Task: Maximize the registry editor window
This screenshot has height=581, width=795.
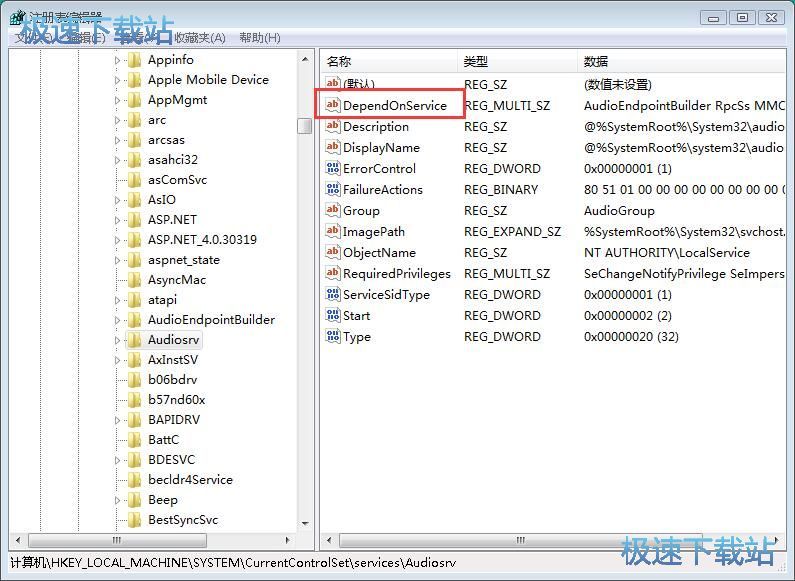Action: (742, 18)
